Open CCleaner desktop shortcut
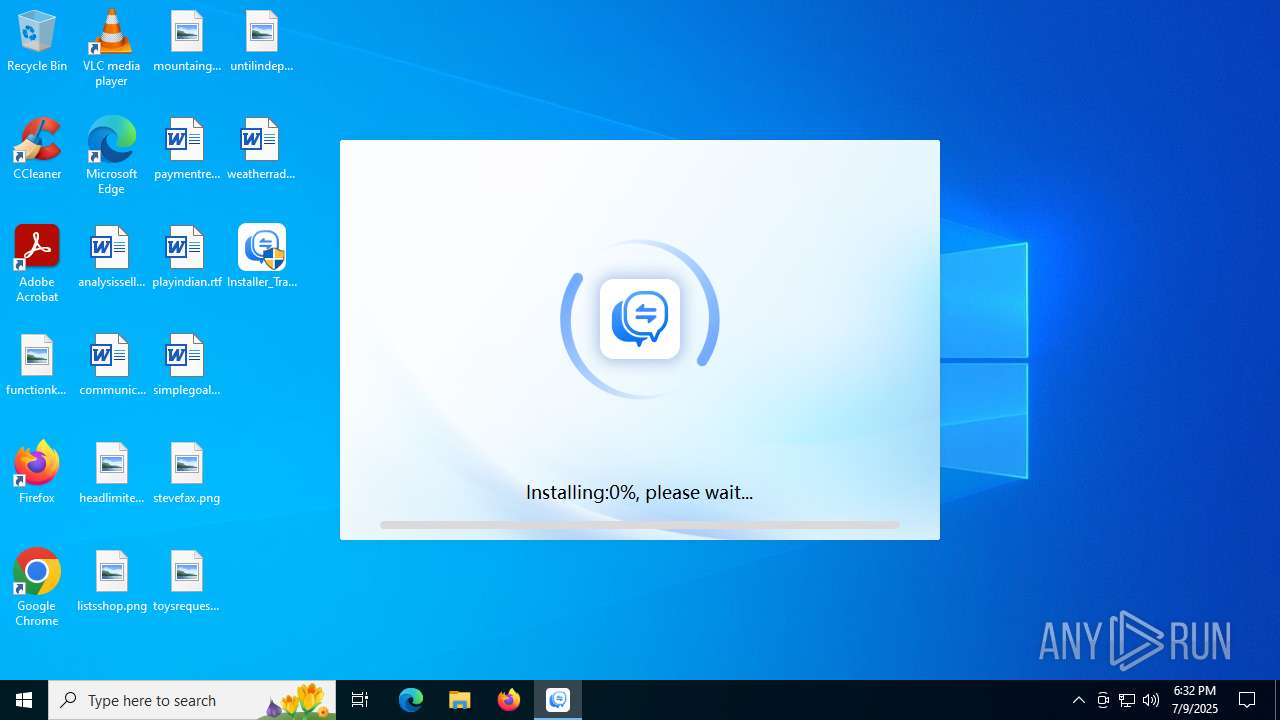 coord(37,150)
